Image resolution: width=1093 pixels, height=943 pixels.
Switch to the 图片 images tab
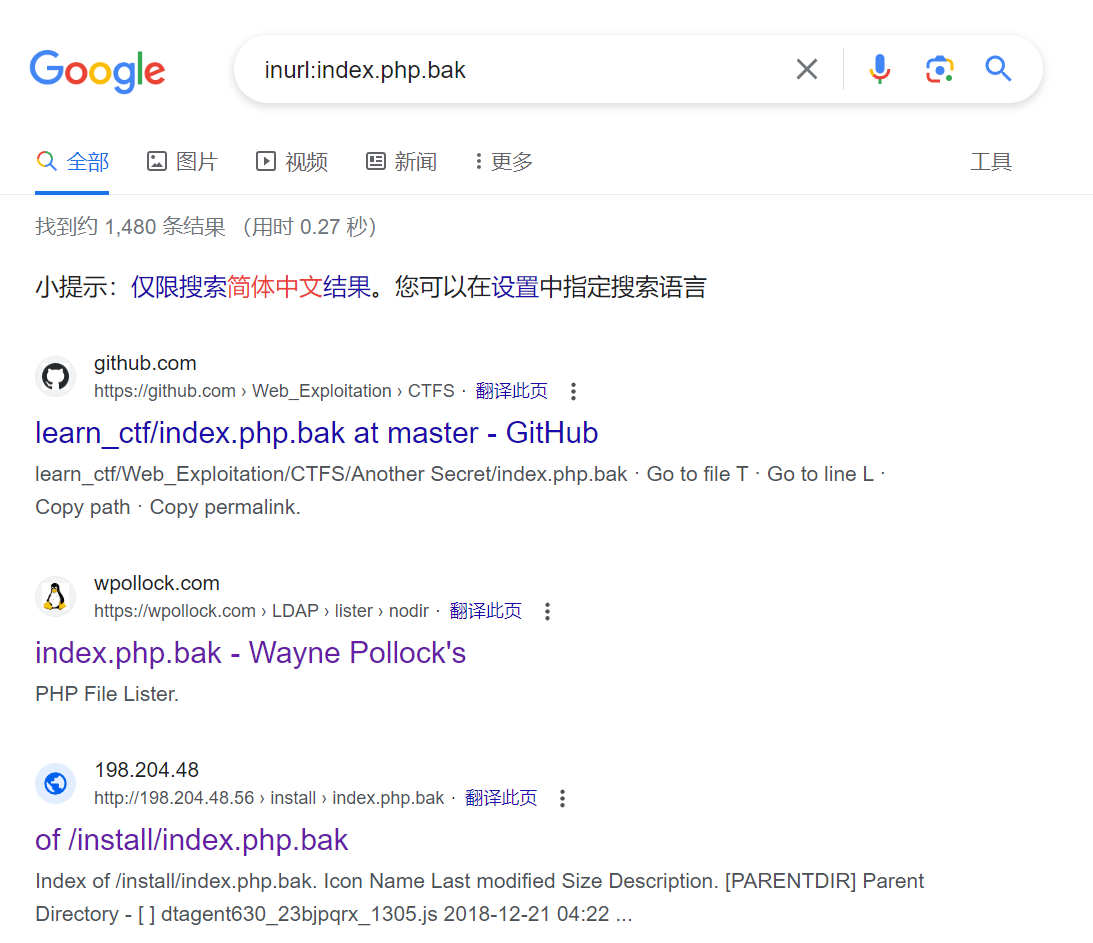click(x=182, y=161)
